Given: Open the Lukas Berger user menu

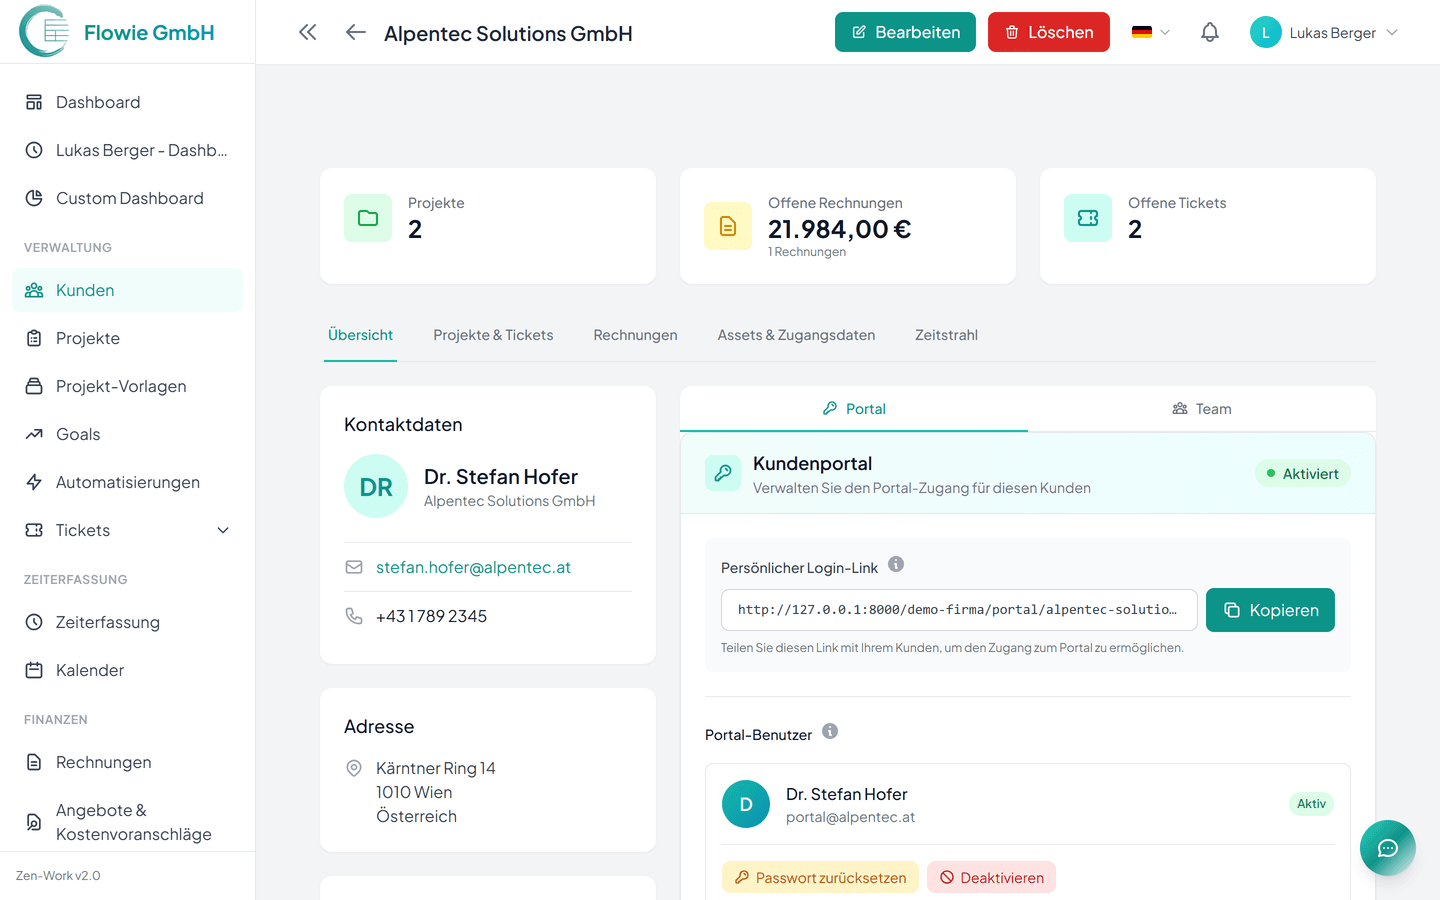Looking at the screenshot, I should [x=1324, y=32].
